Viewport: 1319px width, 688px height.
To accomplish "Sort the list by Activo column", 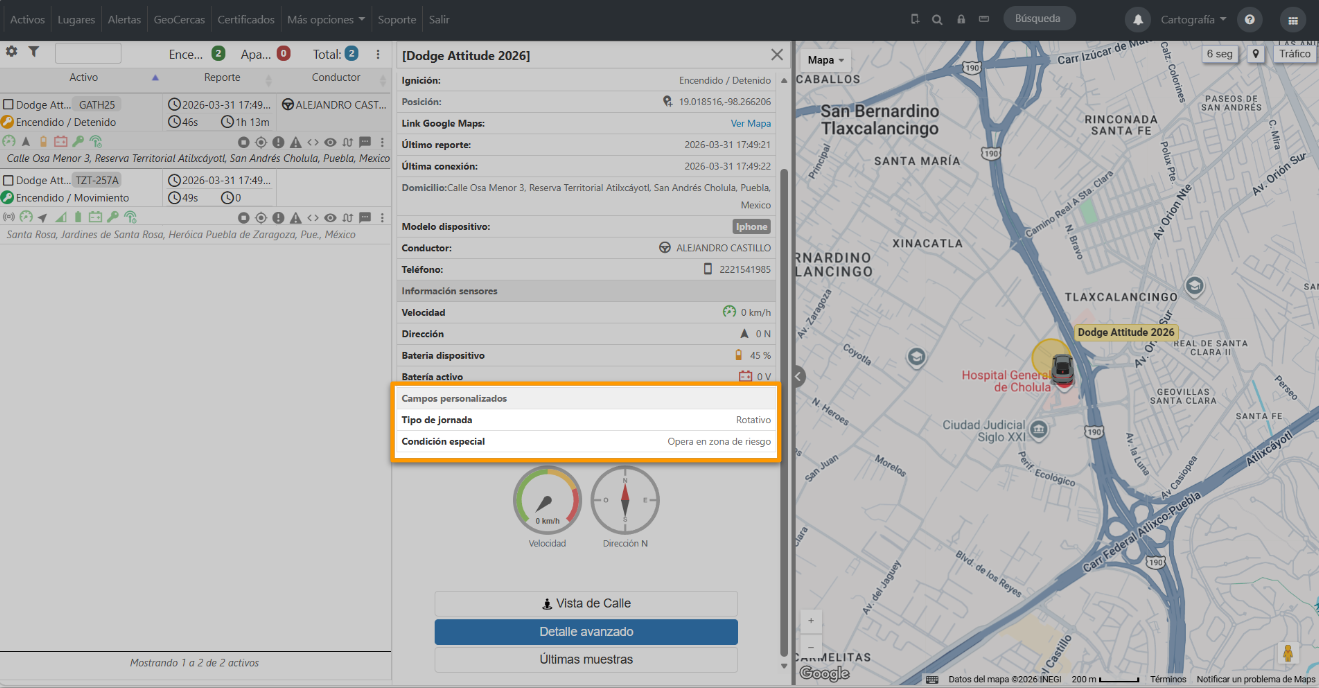I will [84, 78].
